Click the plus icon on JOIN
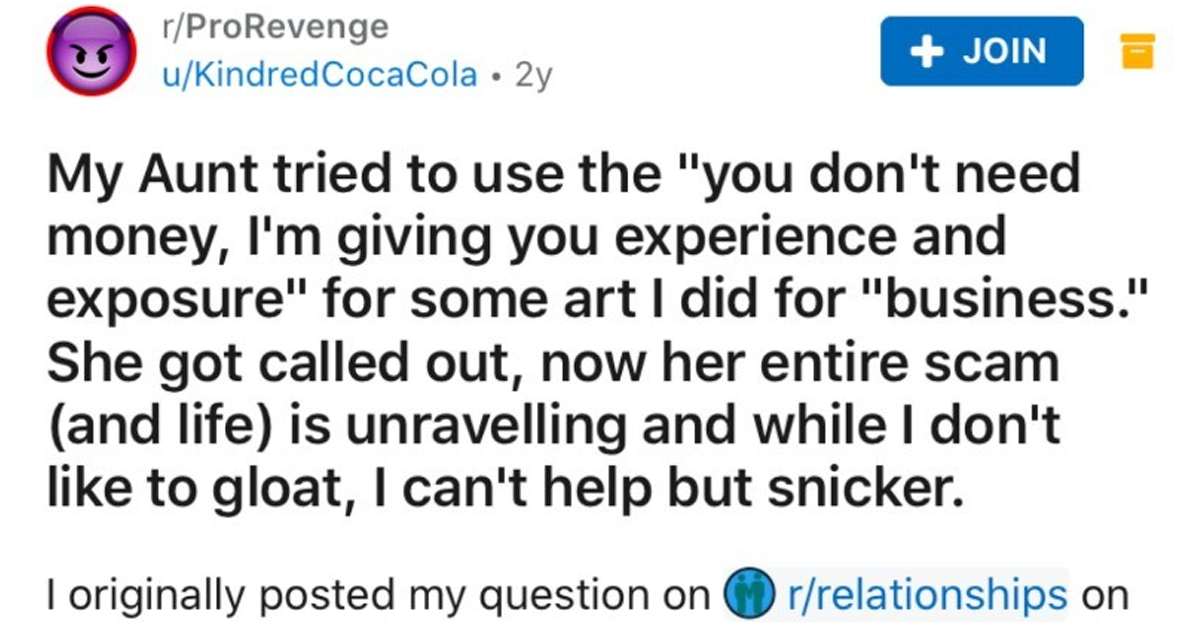Viewport: 1200px width, 630px height. point(932,50)
